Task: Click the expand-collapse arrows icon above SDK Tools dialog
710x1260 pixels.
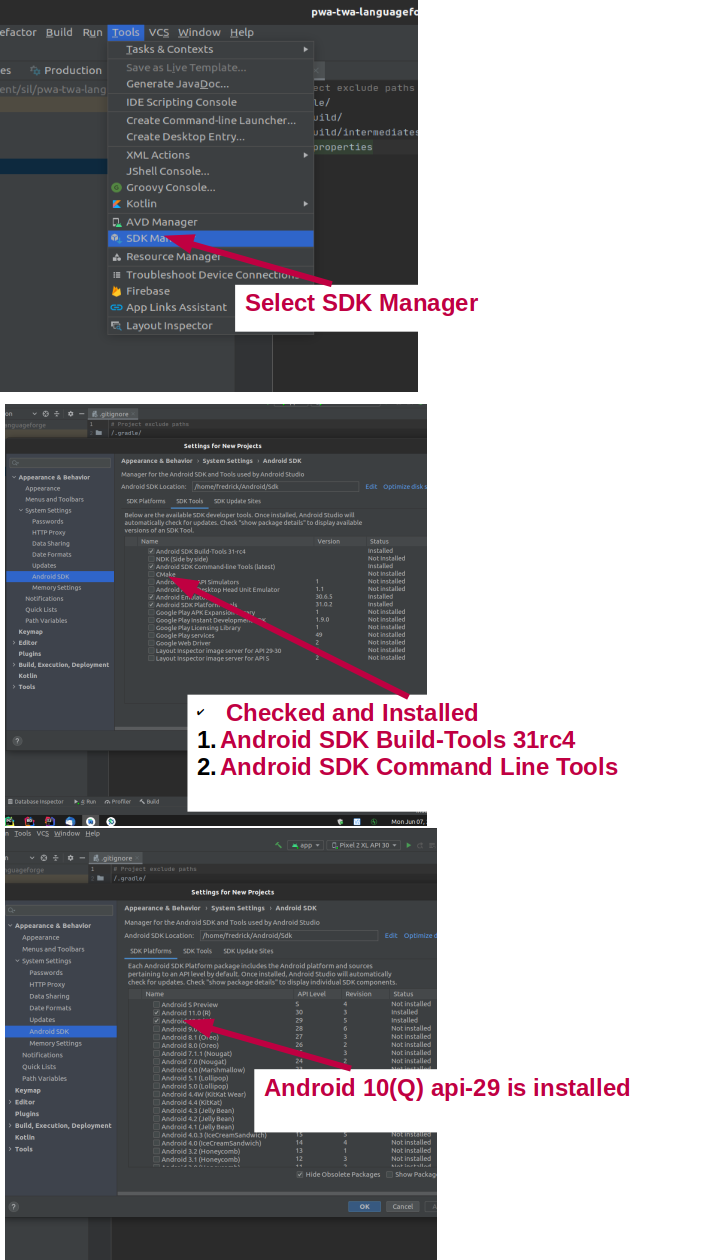Action: (x=56, y=413)
